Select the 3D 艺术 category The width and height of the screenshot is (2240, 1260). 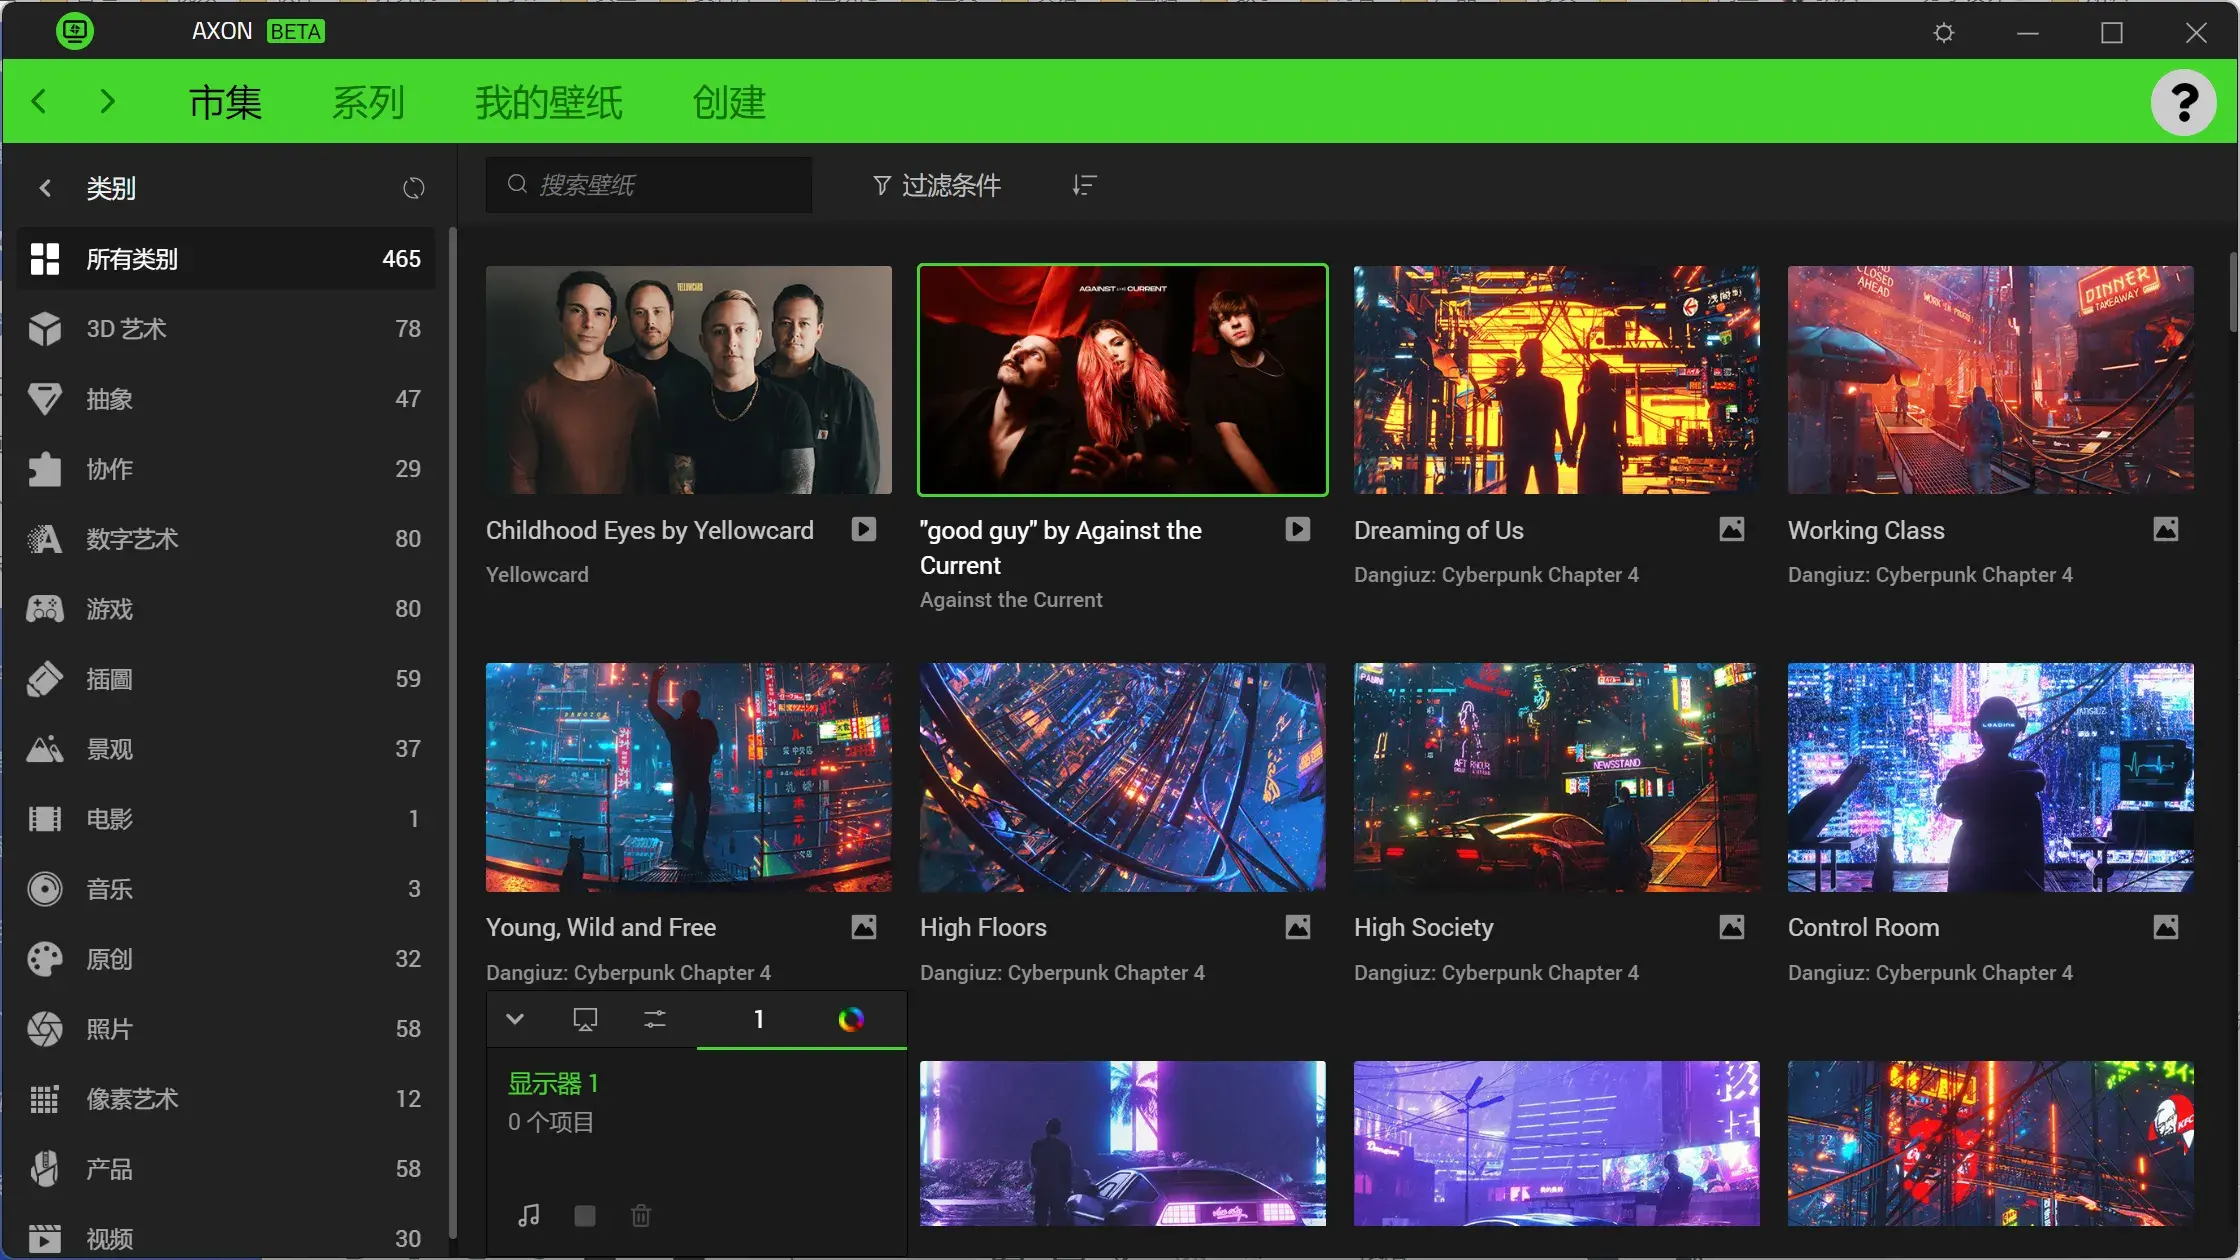[x=226, y=329]
